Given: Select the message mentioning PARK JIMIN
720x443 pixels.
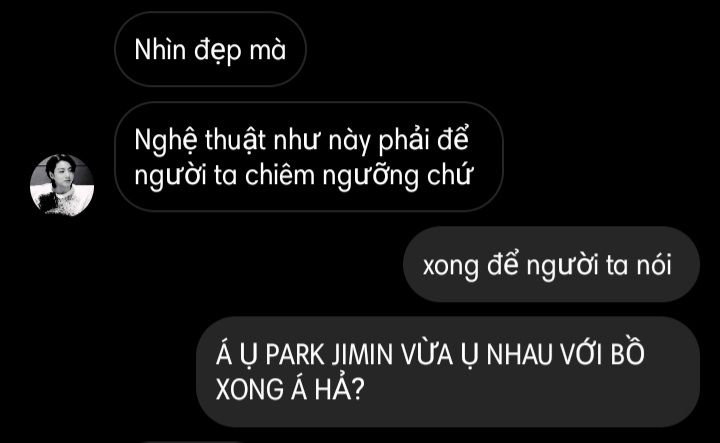Looking at the screenshot, I should 448,371.
